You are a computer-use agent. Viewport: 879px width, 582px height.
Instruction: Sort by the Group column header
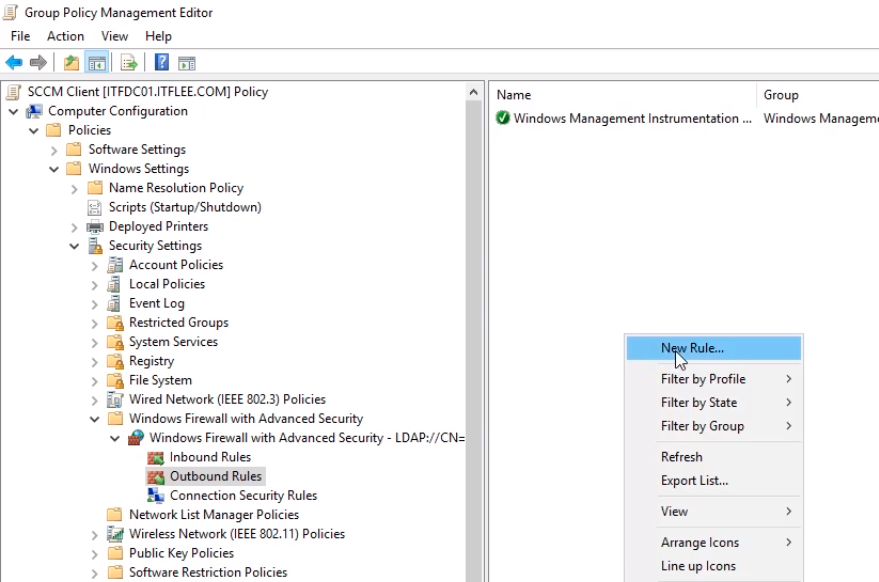pyautogui.click(x=818, y=95)
